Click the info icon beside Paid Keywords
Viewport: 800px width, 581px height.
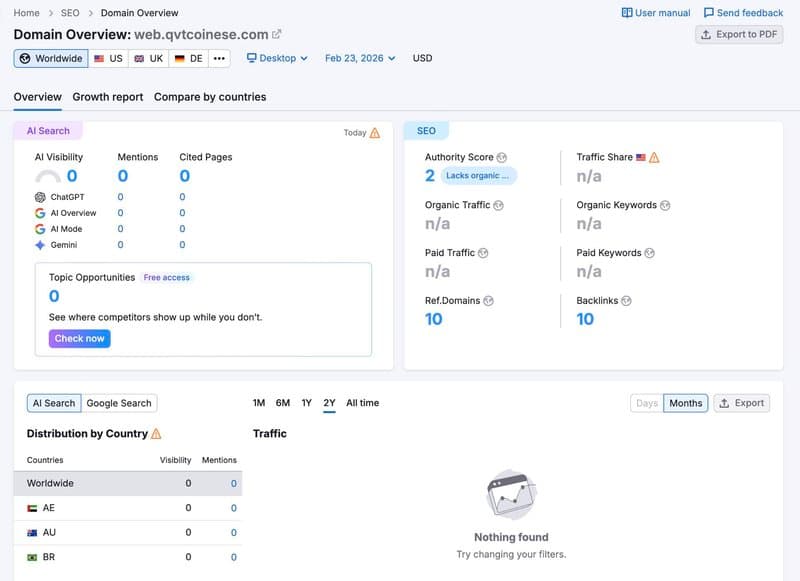pos(649,253)
